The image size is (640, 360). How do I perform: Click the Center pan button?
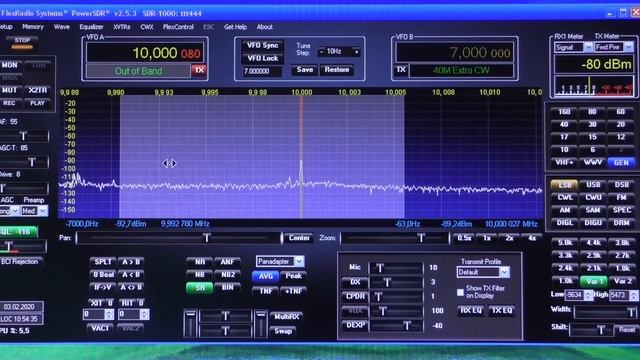coord(299,238)
